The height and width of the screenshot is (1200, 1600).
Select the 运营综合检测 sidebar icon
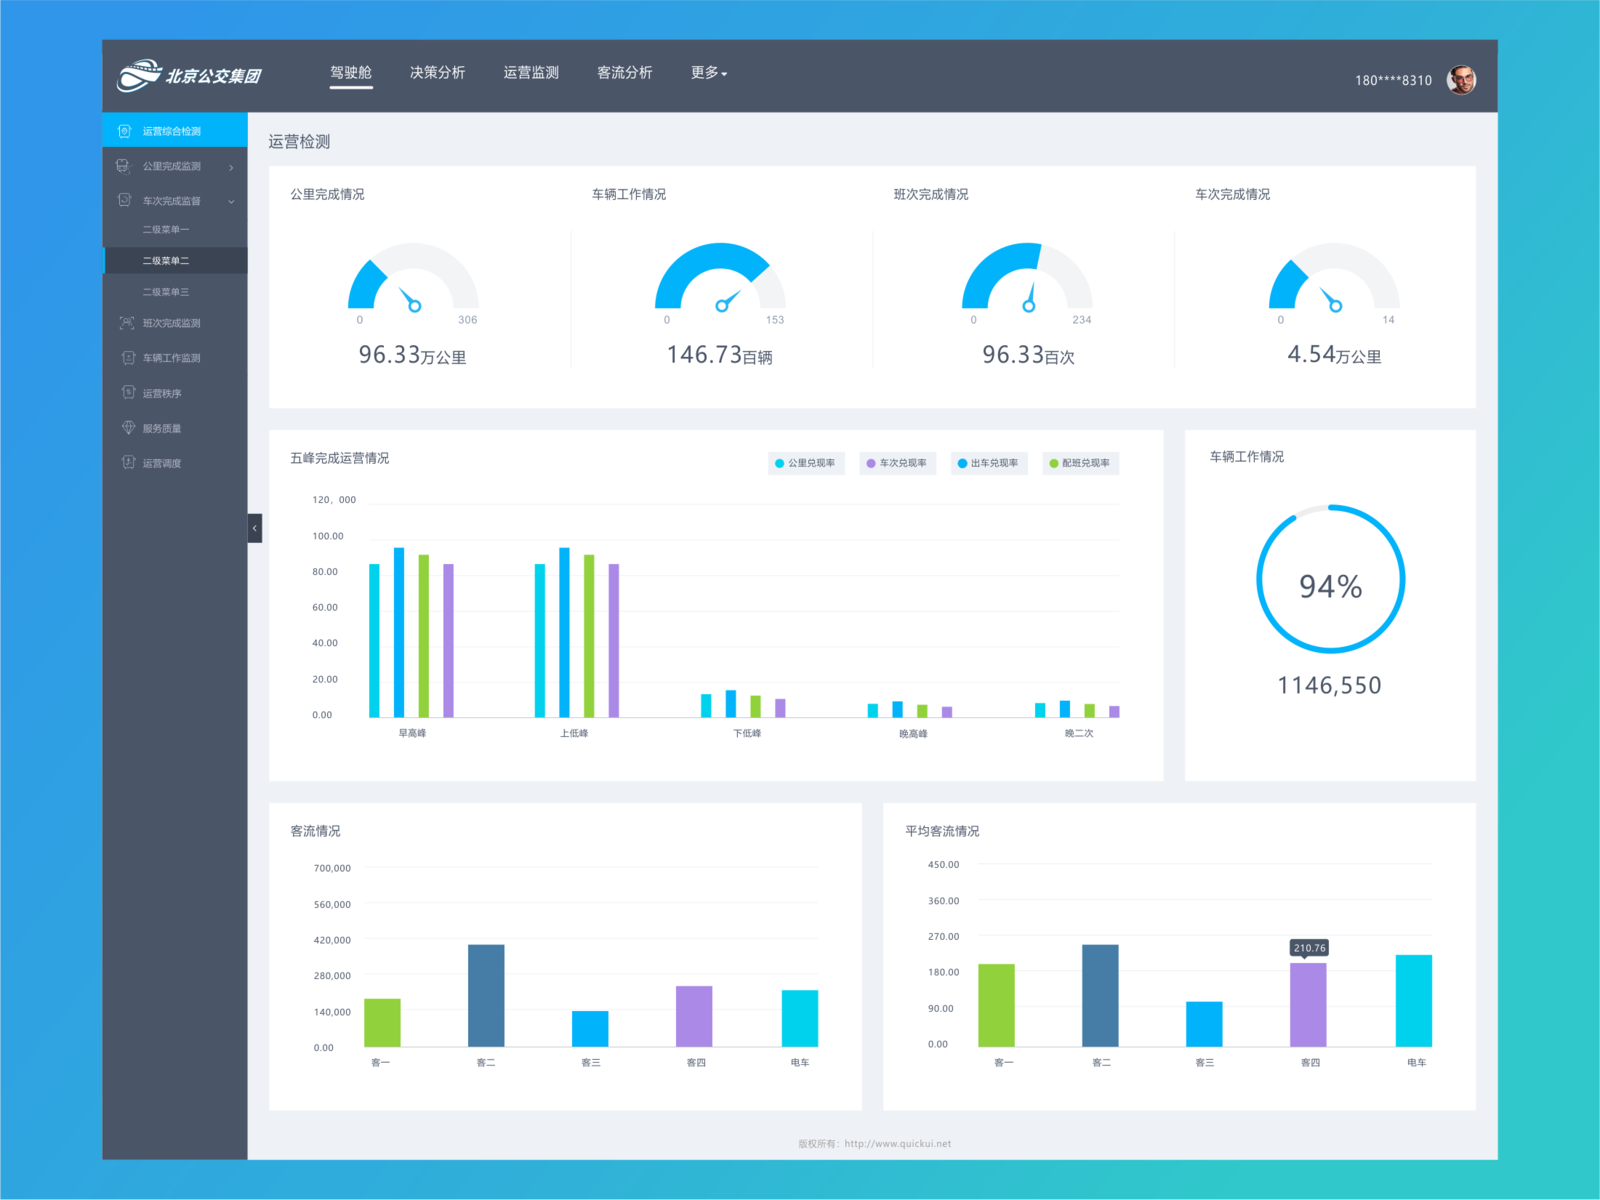124,130
